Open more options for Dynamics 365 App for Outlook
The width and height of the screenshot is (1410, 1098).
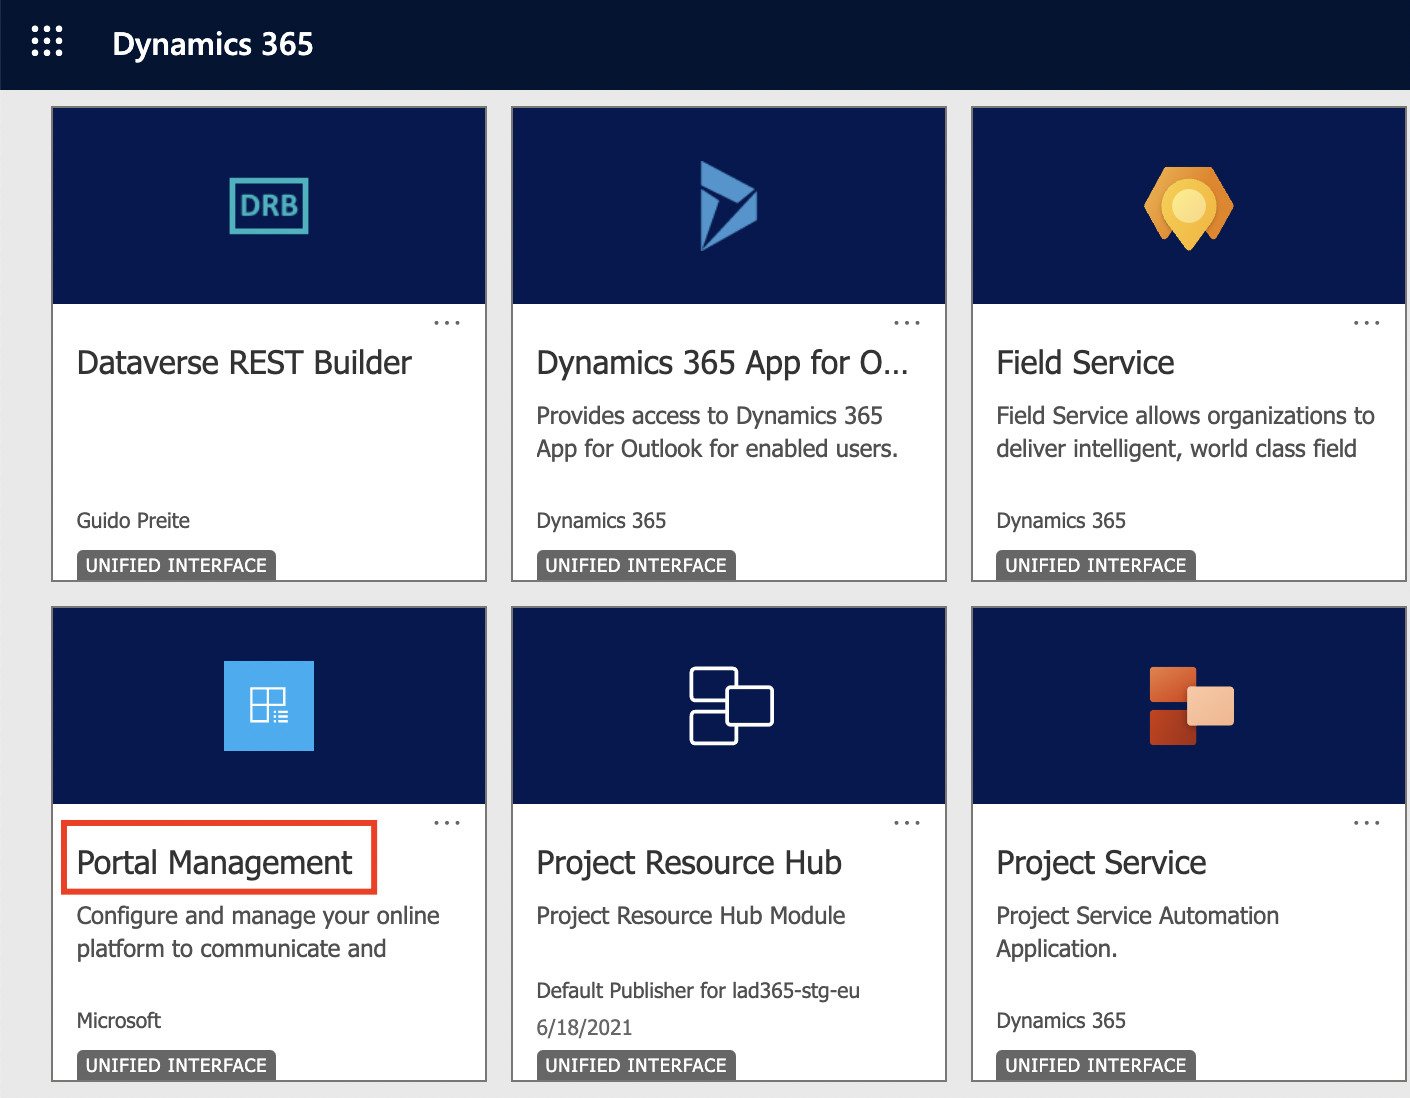pos(907,323)
